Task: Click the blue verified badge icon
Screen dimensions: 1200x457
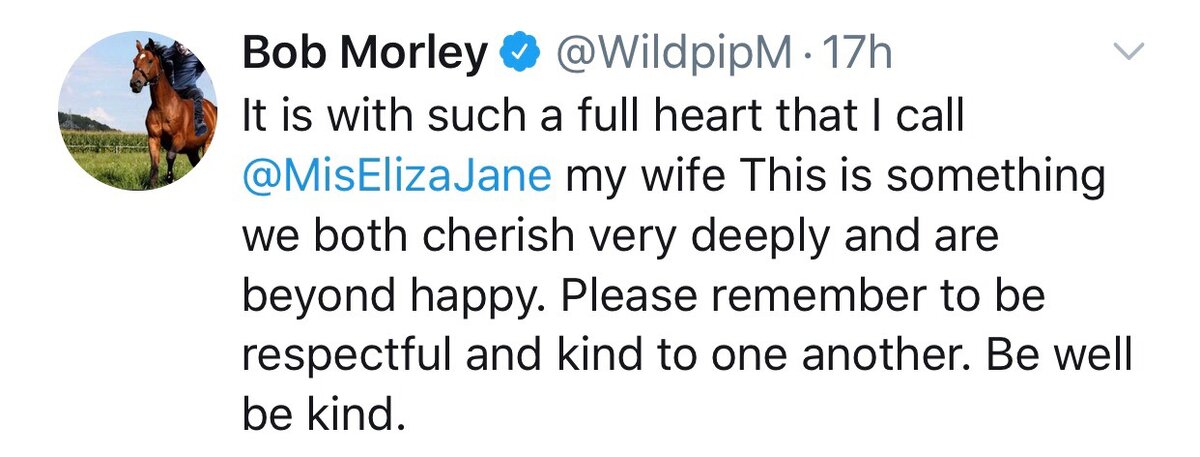Action: pos(521,53)
